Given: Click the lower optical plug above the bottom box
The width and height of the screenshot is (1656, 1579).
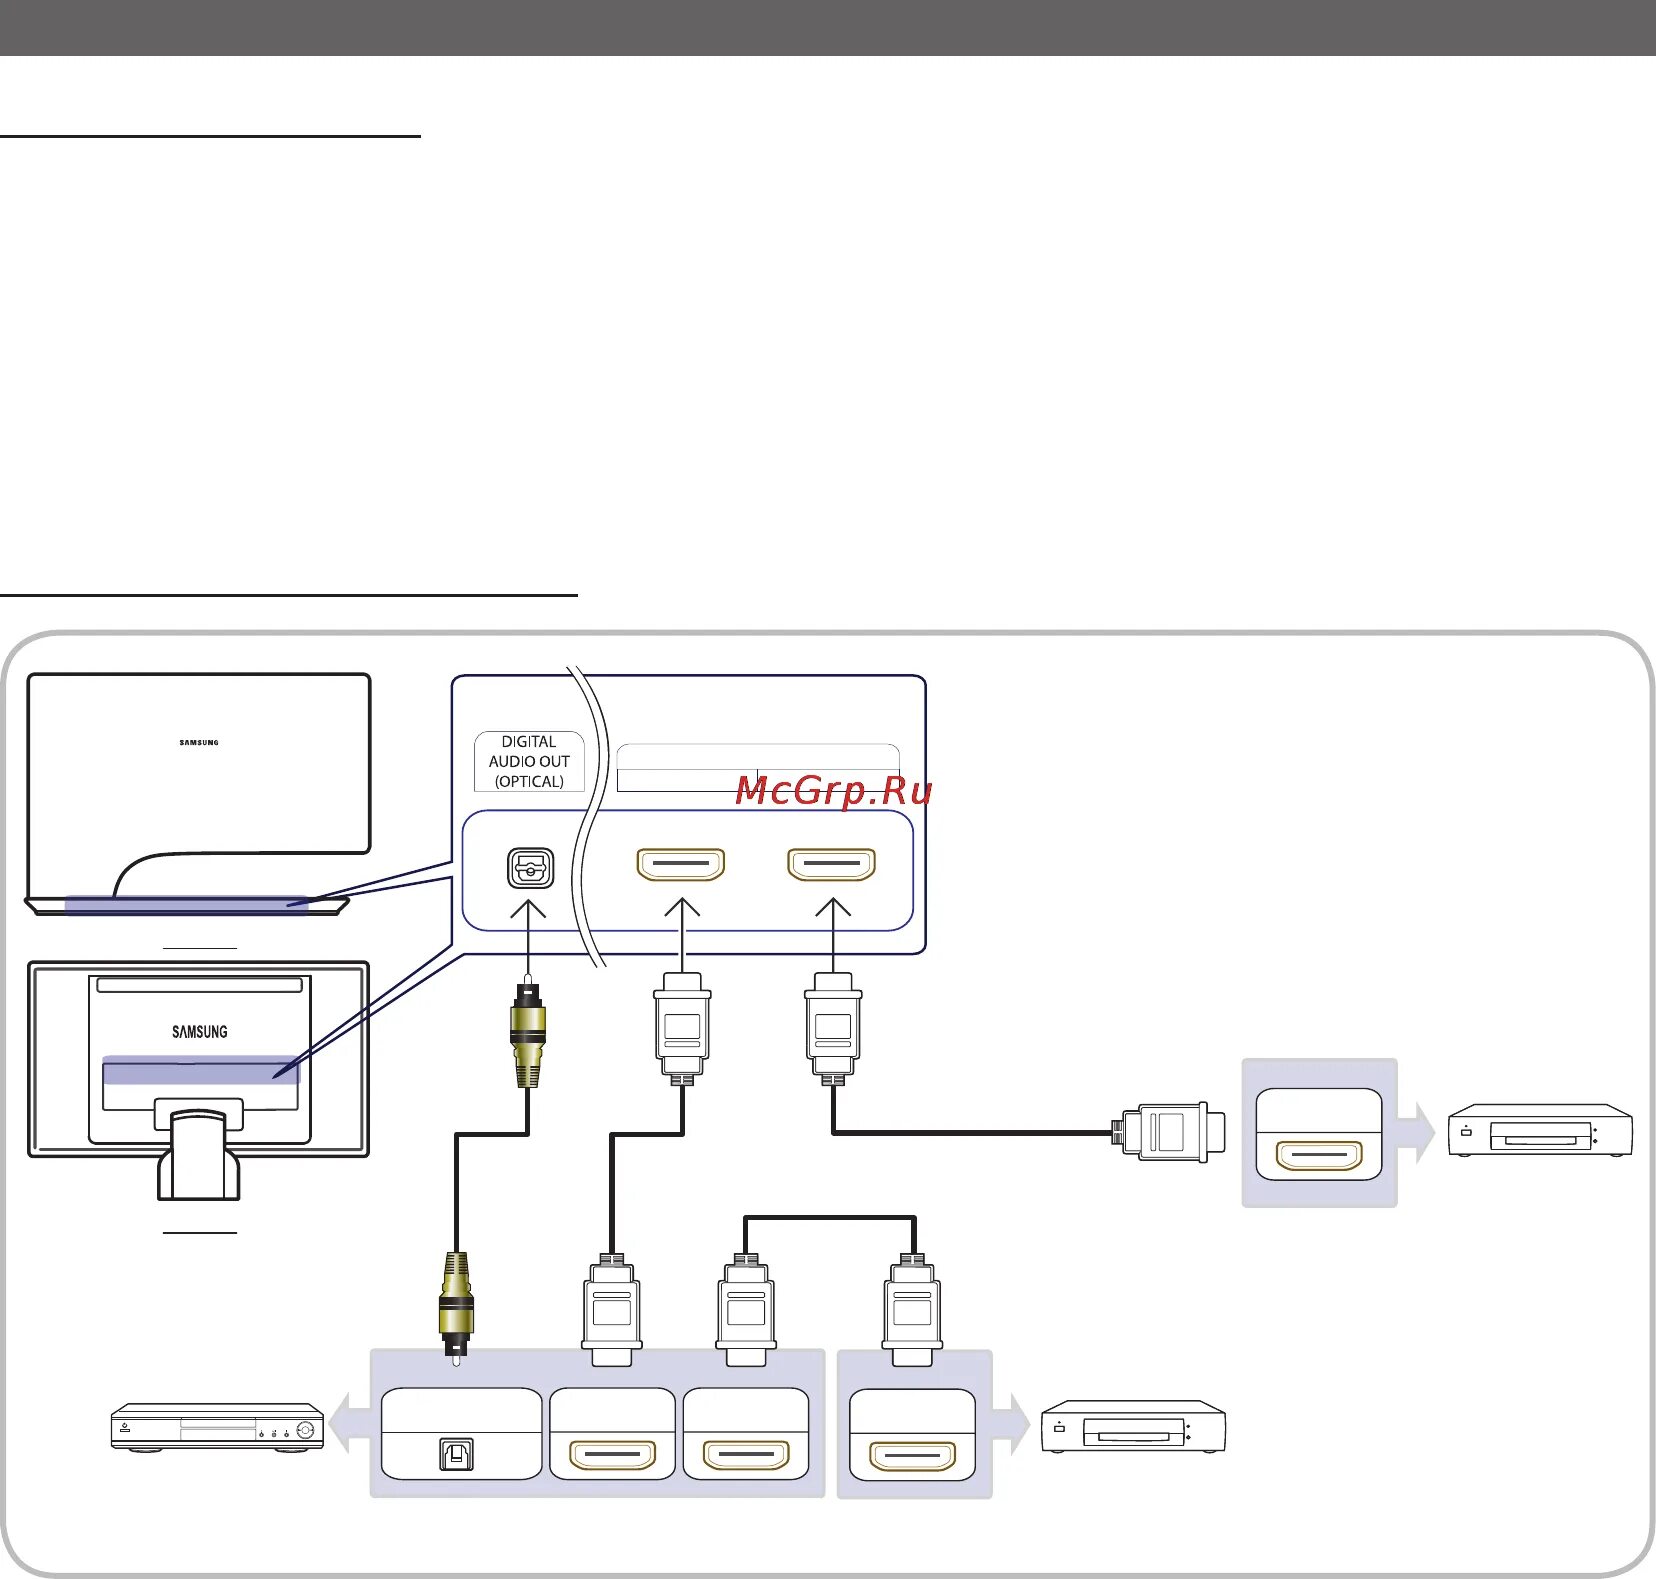Looking at the screenshot, I should 456,1309.
